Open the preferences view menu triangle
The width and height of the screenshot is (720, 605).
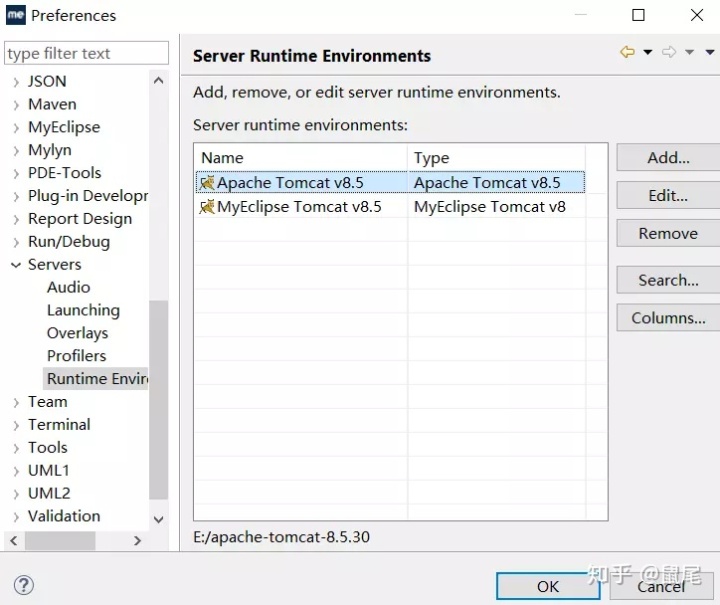point(710,52)
